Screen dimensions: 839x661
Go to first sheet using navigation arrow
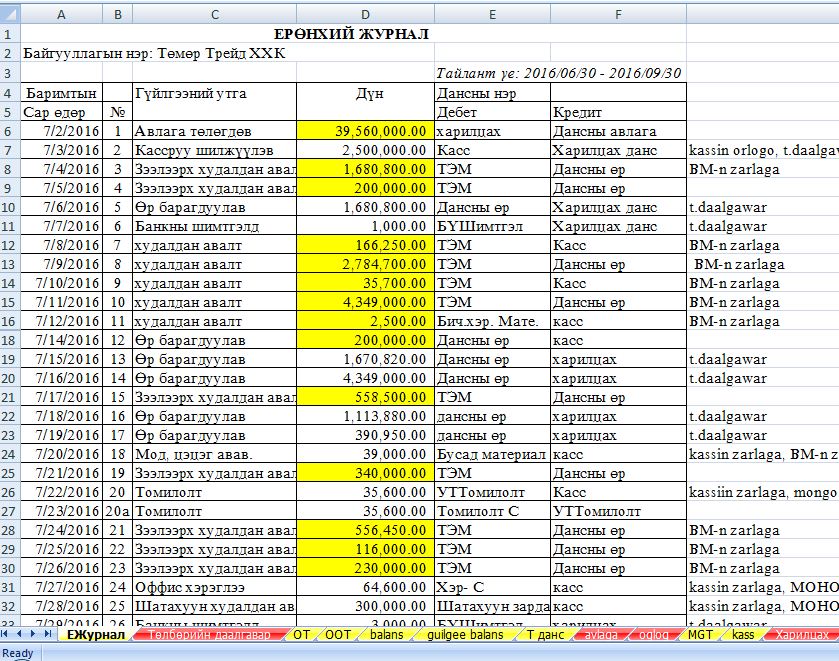point(5,634)
